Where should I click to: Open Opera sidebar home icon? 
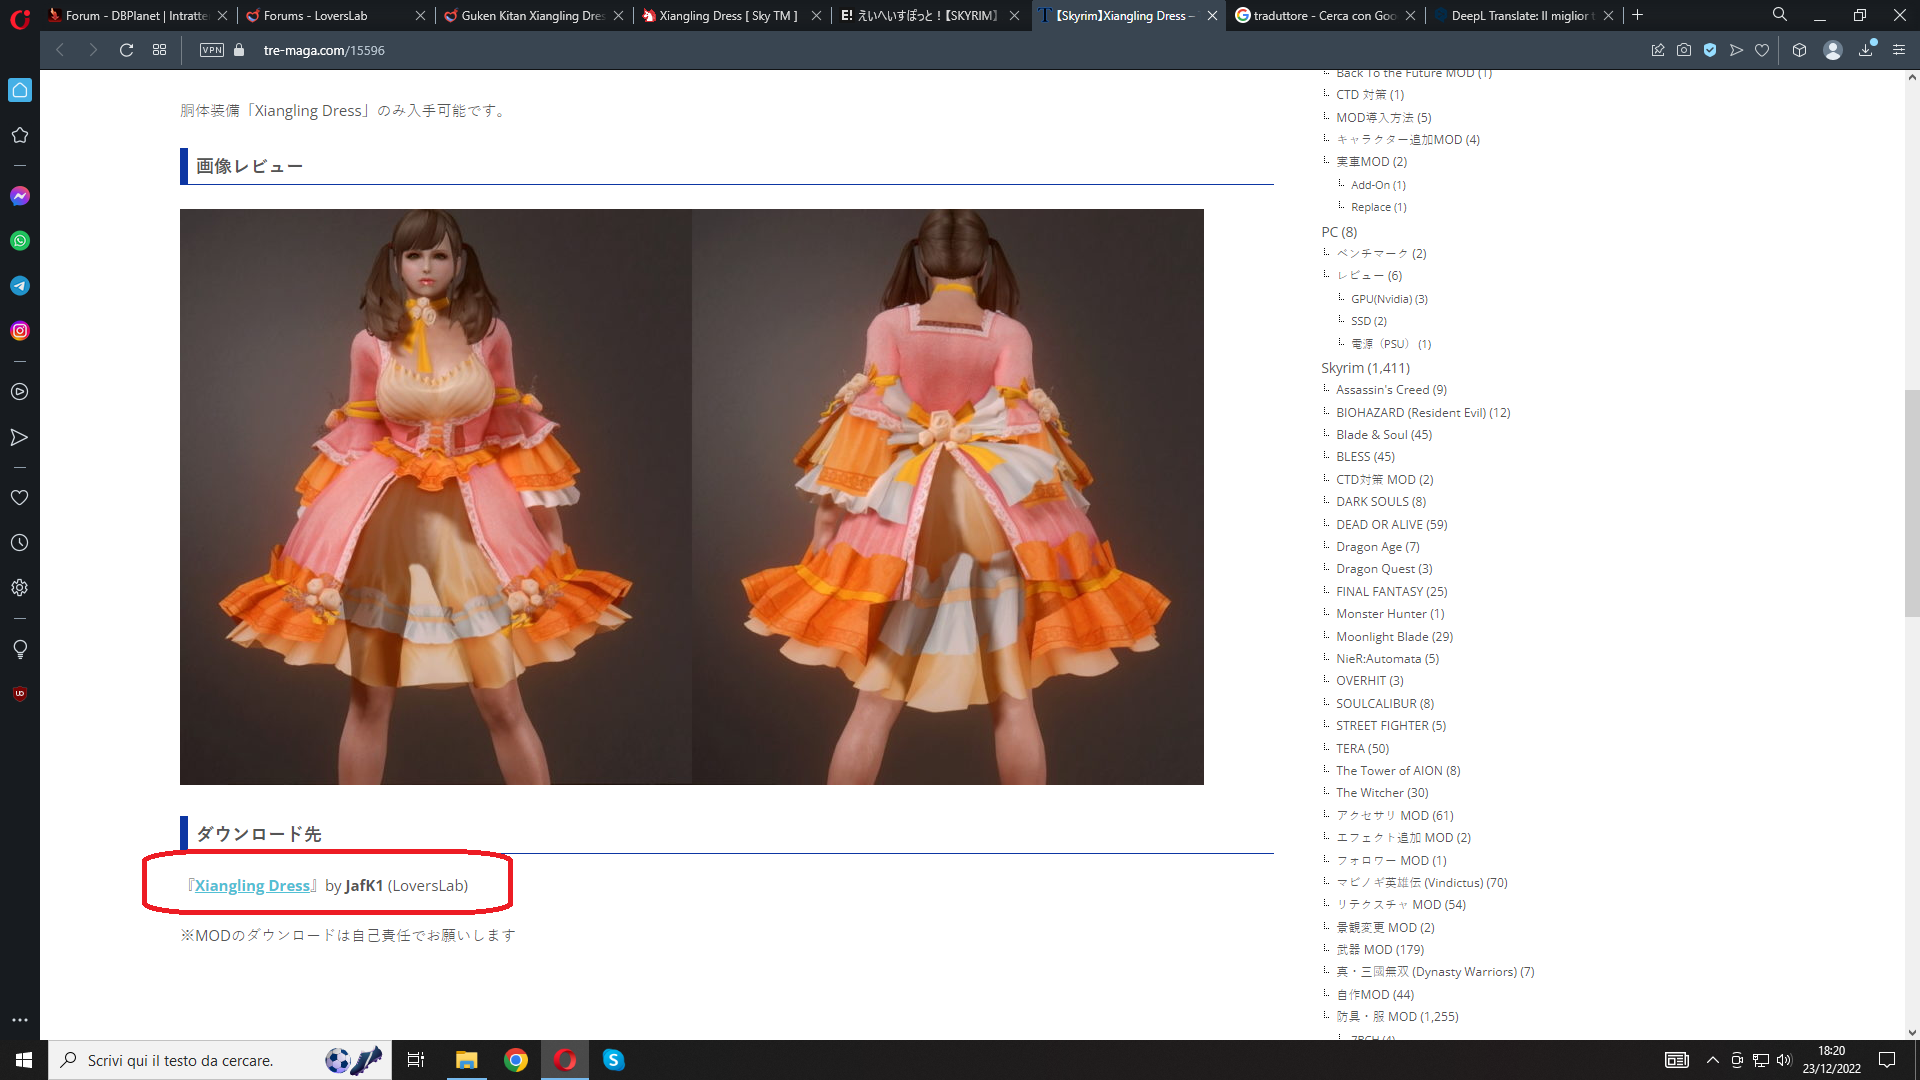click(x=20, y=90)
